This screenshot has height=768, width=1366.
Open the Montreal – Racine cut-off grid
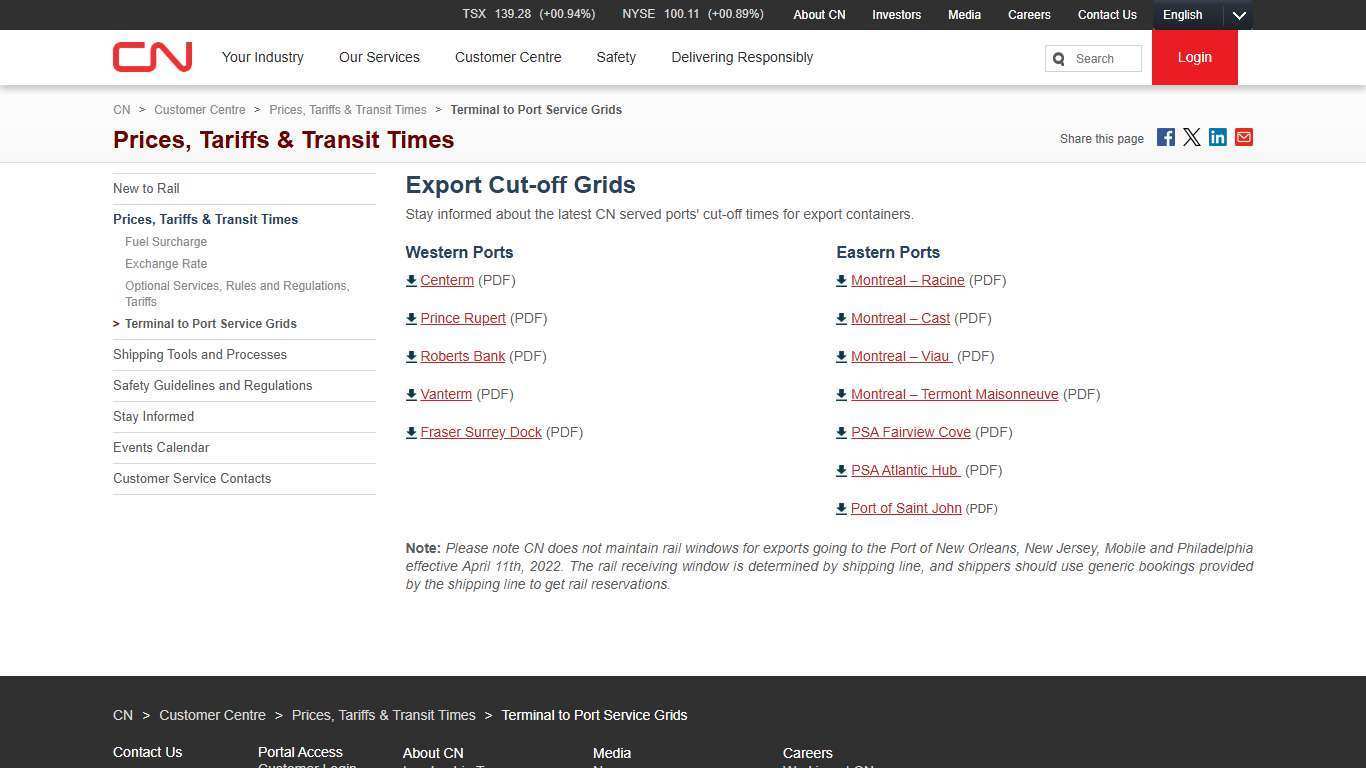pos(907,280)
